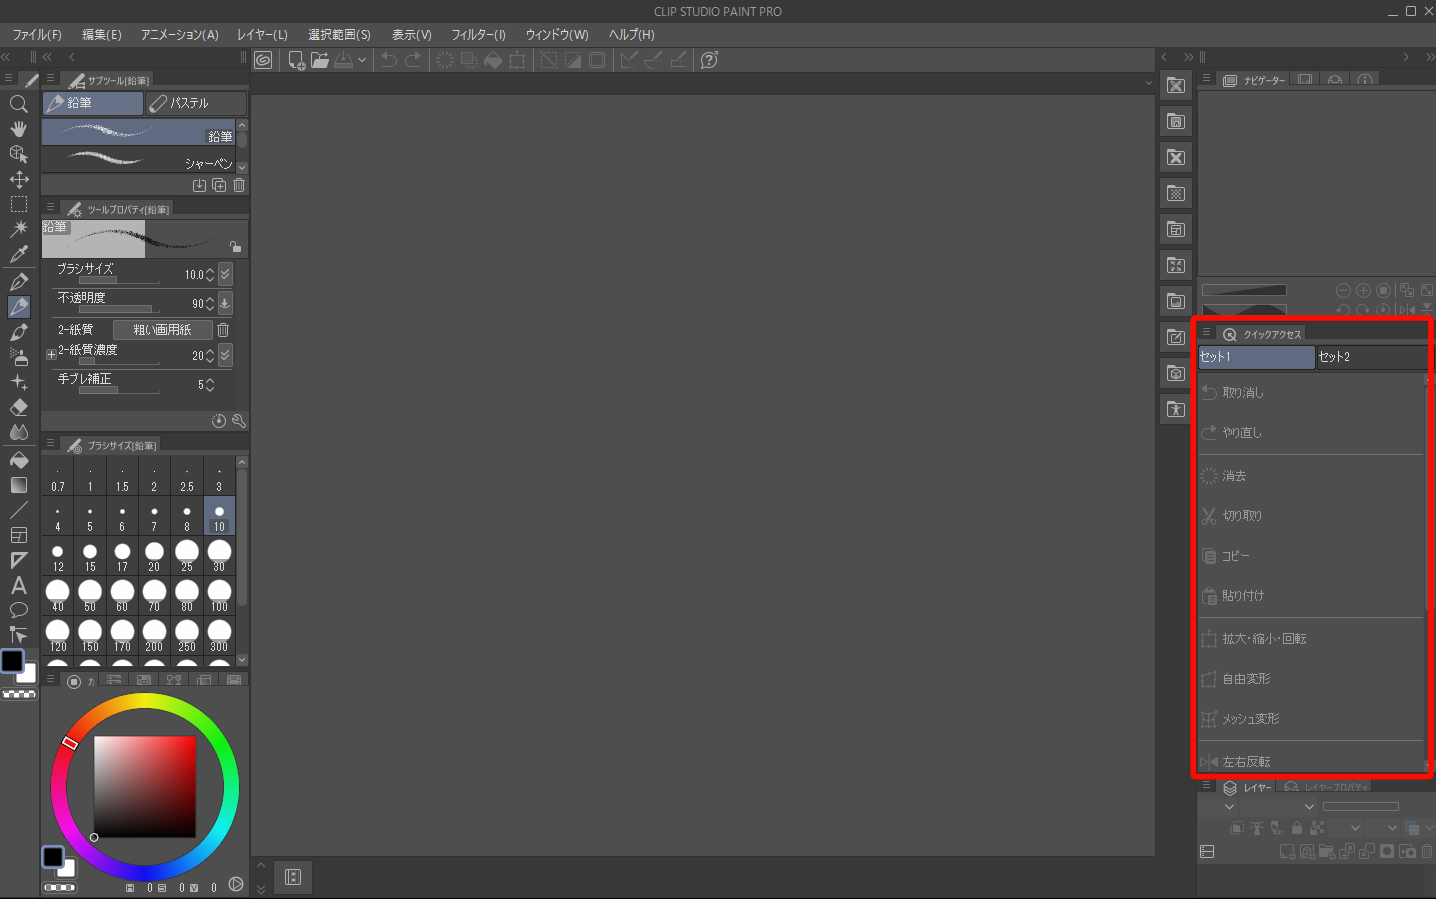The width and height of the screenshot is (1436, 899).
Task: Delete the paper texture with trash icon
Action: tap(223, 330)
